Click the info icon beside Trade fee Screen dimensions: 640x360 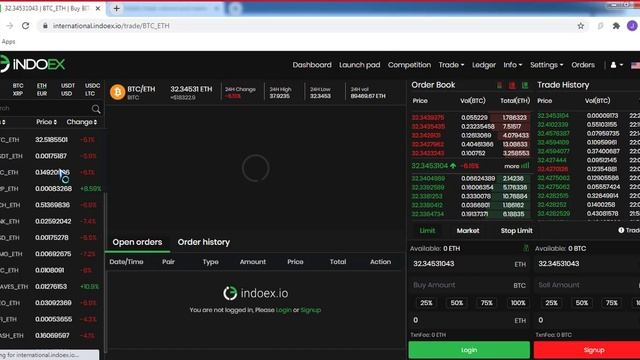point(621,231)
